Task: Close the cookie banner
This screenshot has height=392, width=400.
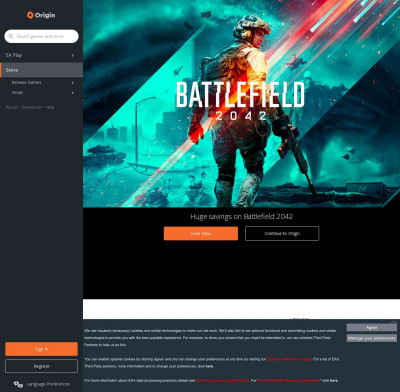Action: (394, 323)
